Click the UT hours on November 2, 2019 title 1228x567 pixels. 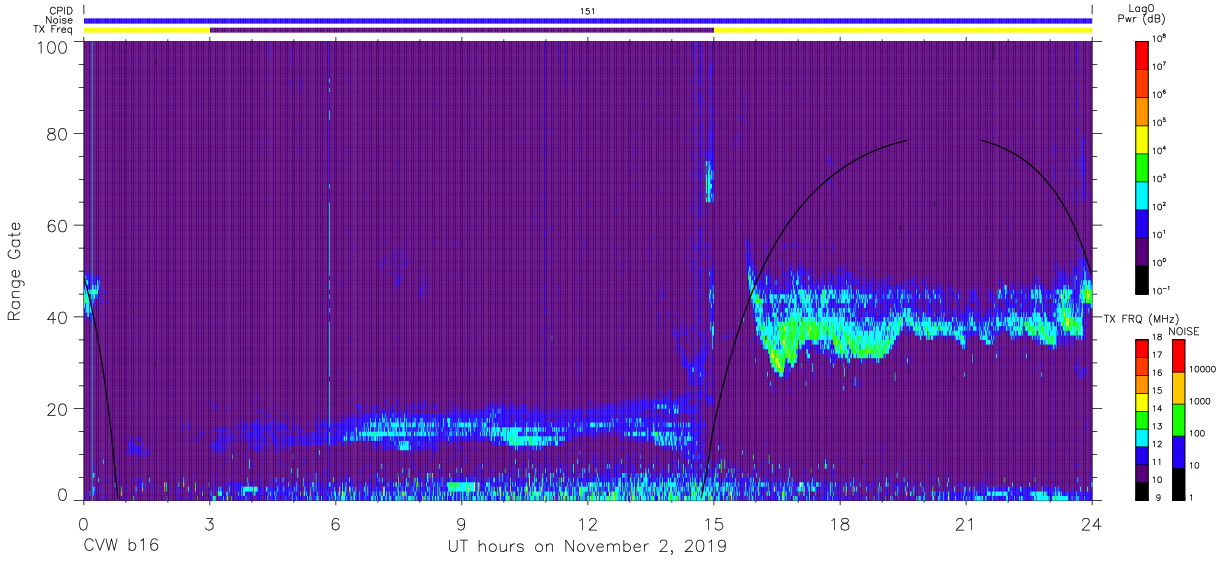click(587, 547)
